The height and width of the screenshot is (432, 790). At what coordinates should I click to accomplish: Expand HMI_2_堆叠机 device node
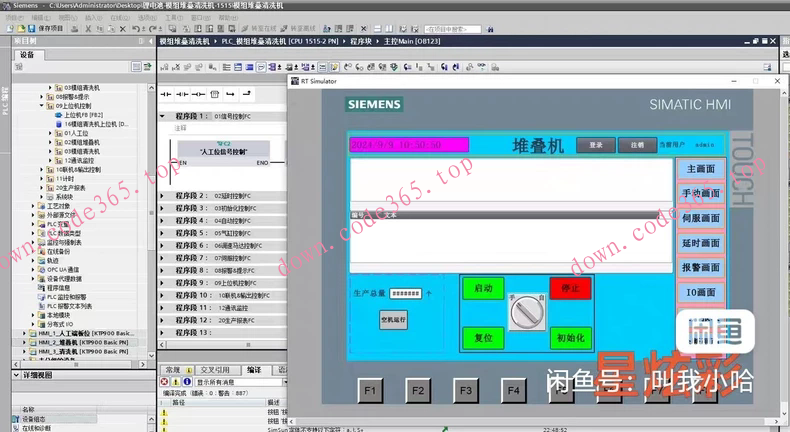tap(24, 342)
